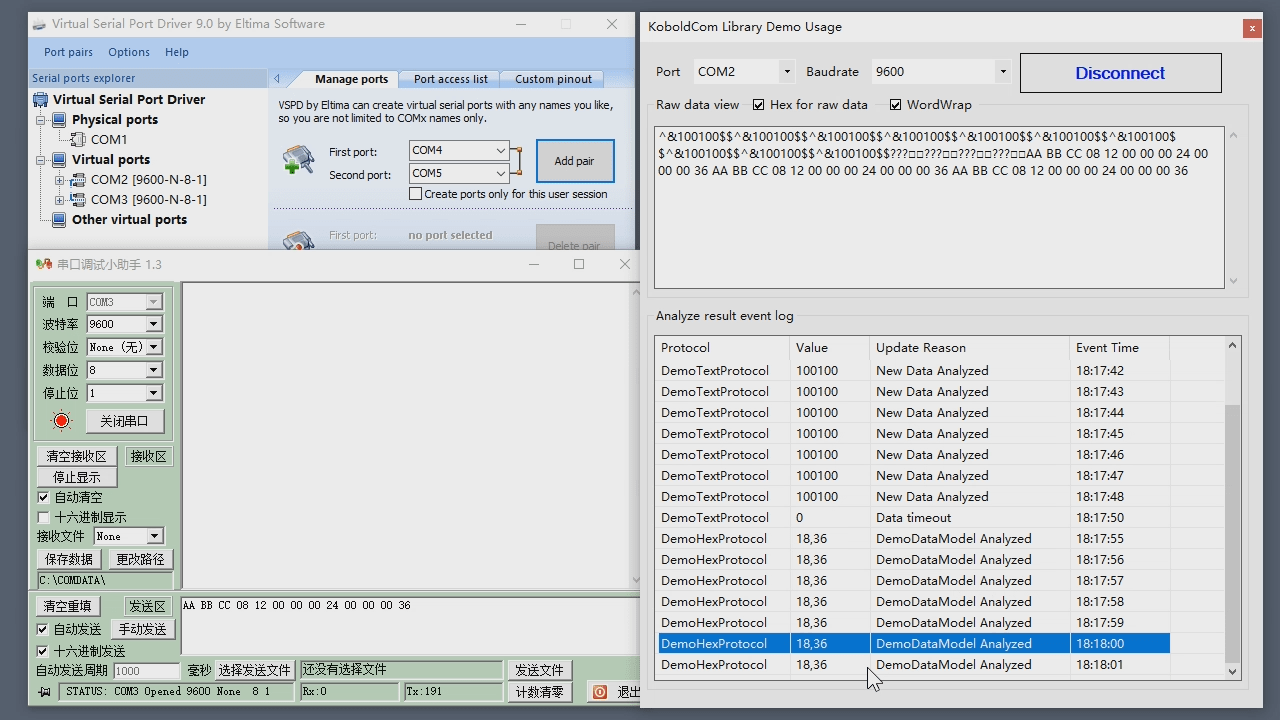The width and height of the screenshot is (1280, 720).
Task: Click the Add pair button
Action: click(574, 161)
